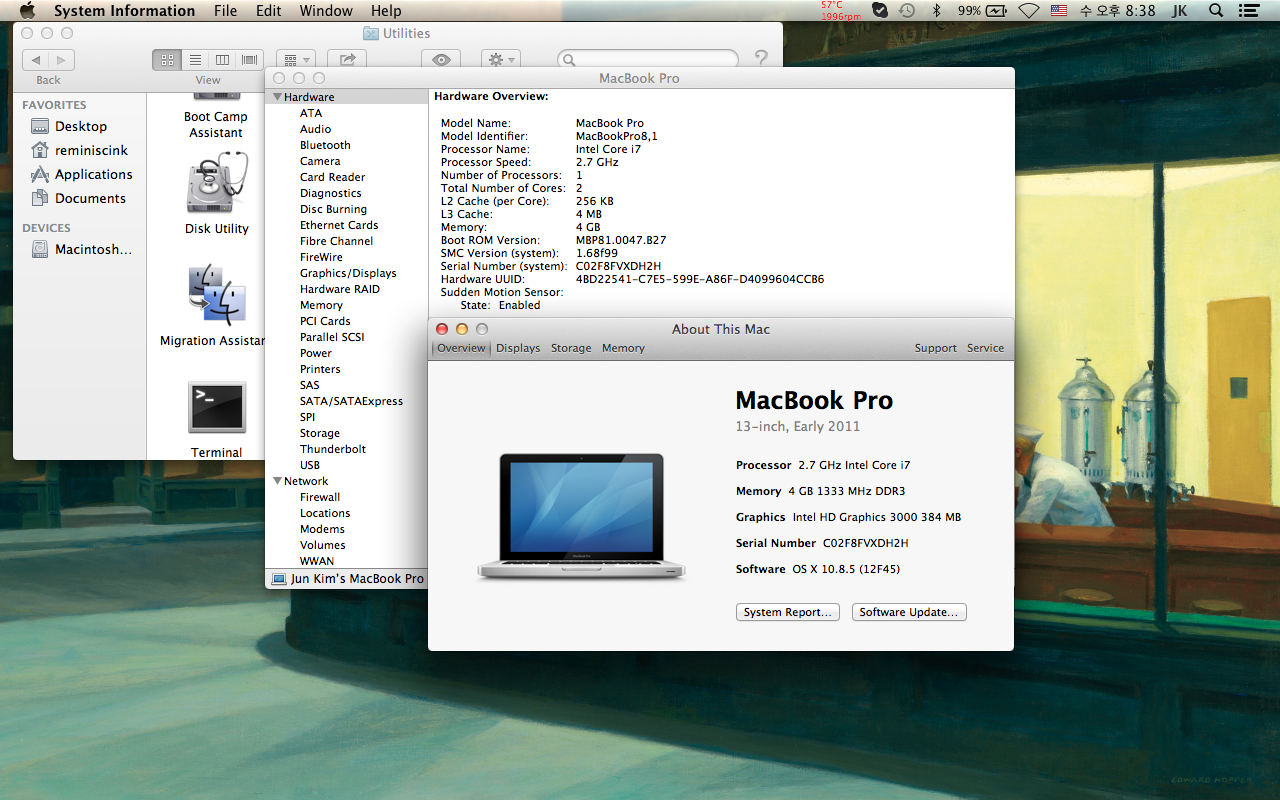Switch Finder to list view
The height and width of the screenshot is (800, 1280).
tap(195, 60)
